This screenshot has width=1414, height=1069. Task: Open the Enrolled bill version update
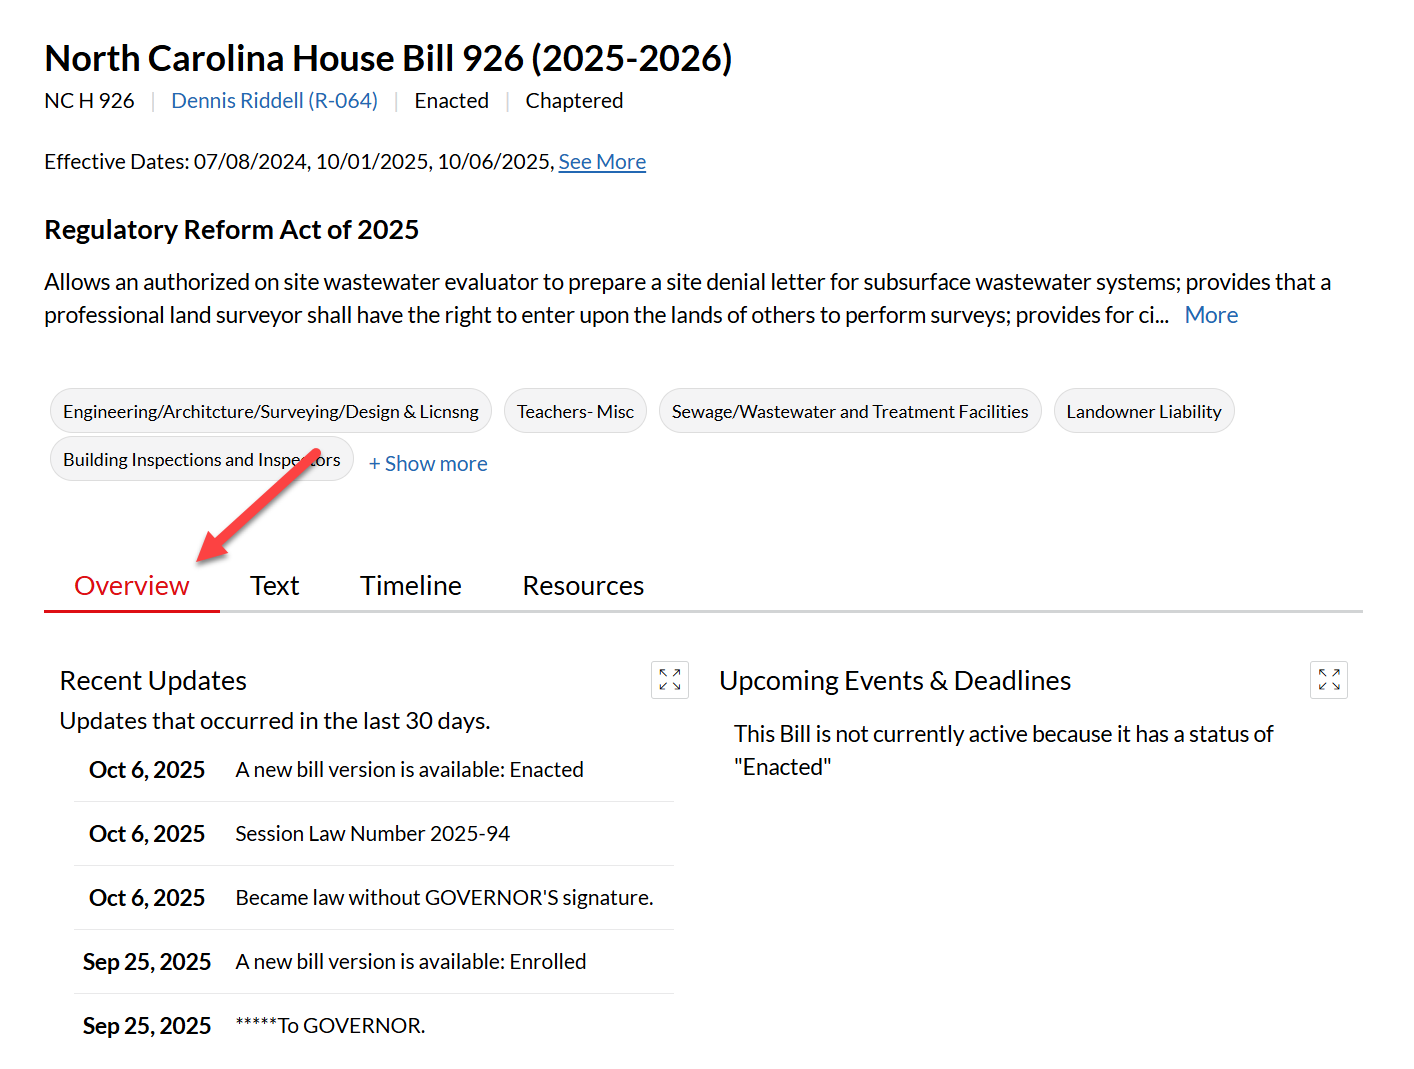click(410, 962)
